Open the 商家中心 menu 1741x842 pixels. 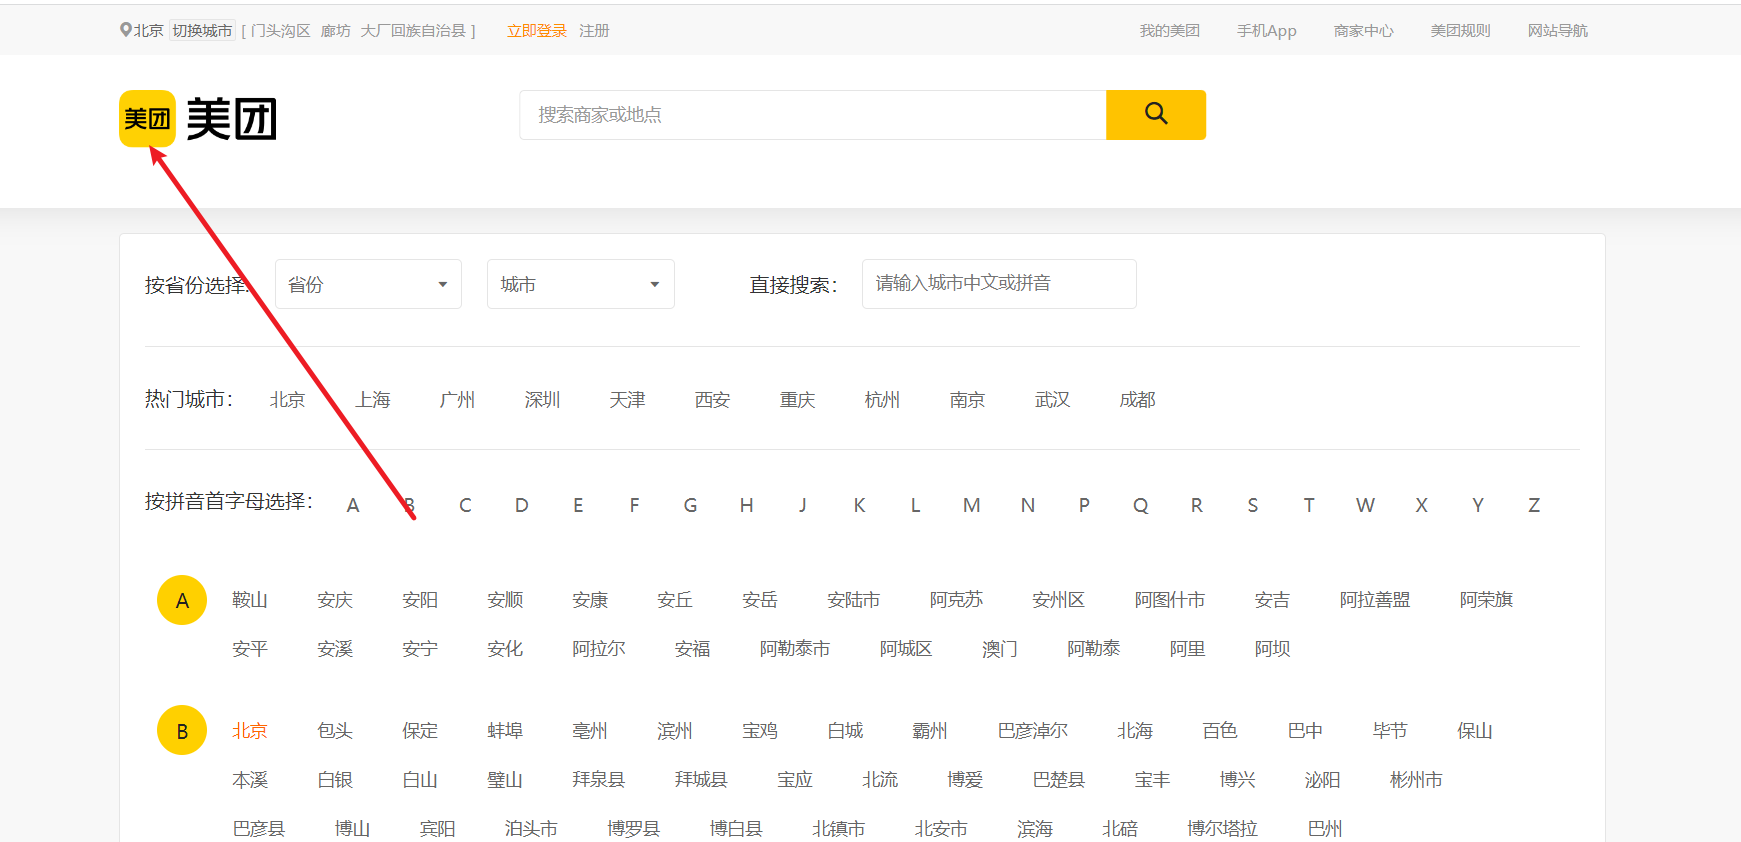[1364, 31]
